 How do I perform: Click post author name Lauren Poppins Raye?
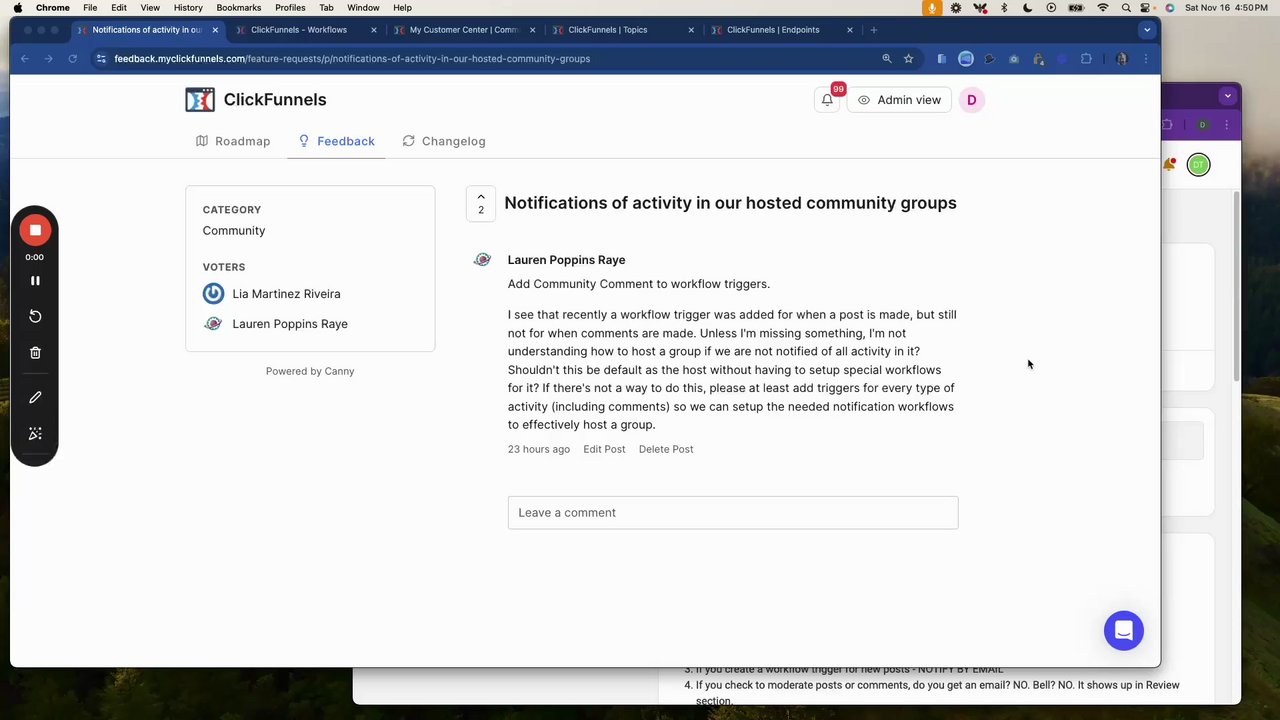coord(566,260)
